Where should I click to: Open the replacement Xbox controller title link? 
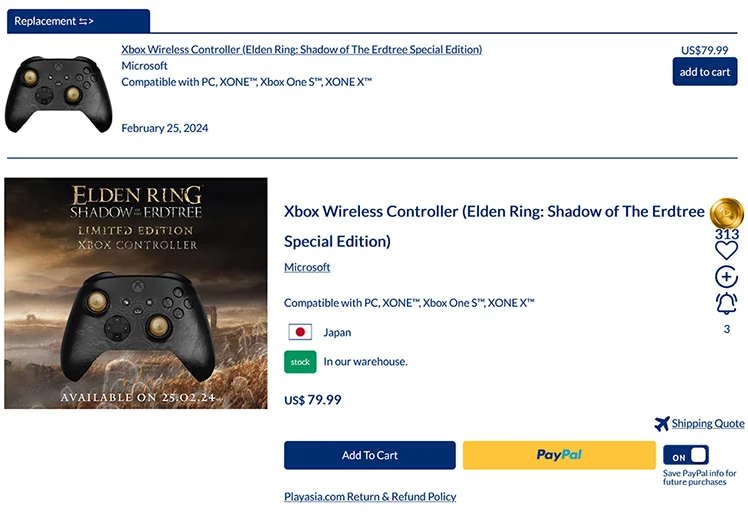[301, 49]
